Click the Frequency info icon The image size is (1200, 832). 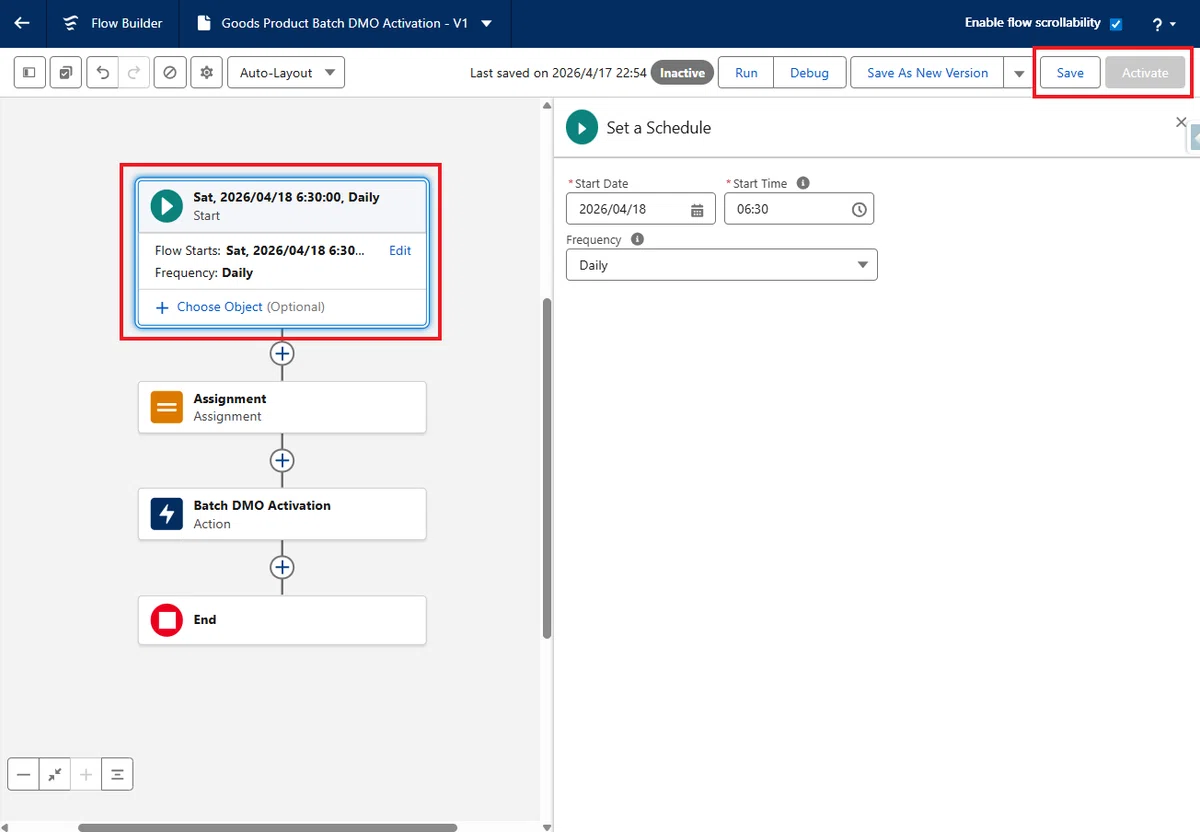pyautogui.click(x=637, y=240)
